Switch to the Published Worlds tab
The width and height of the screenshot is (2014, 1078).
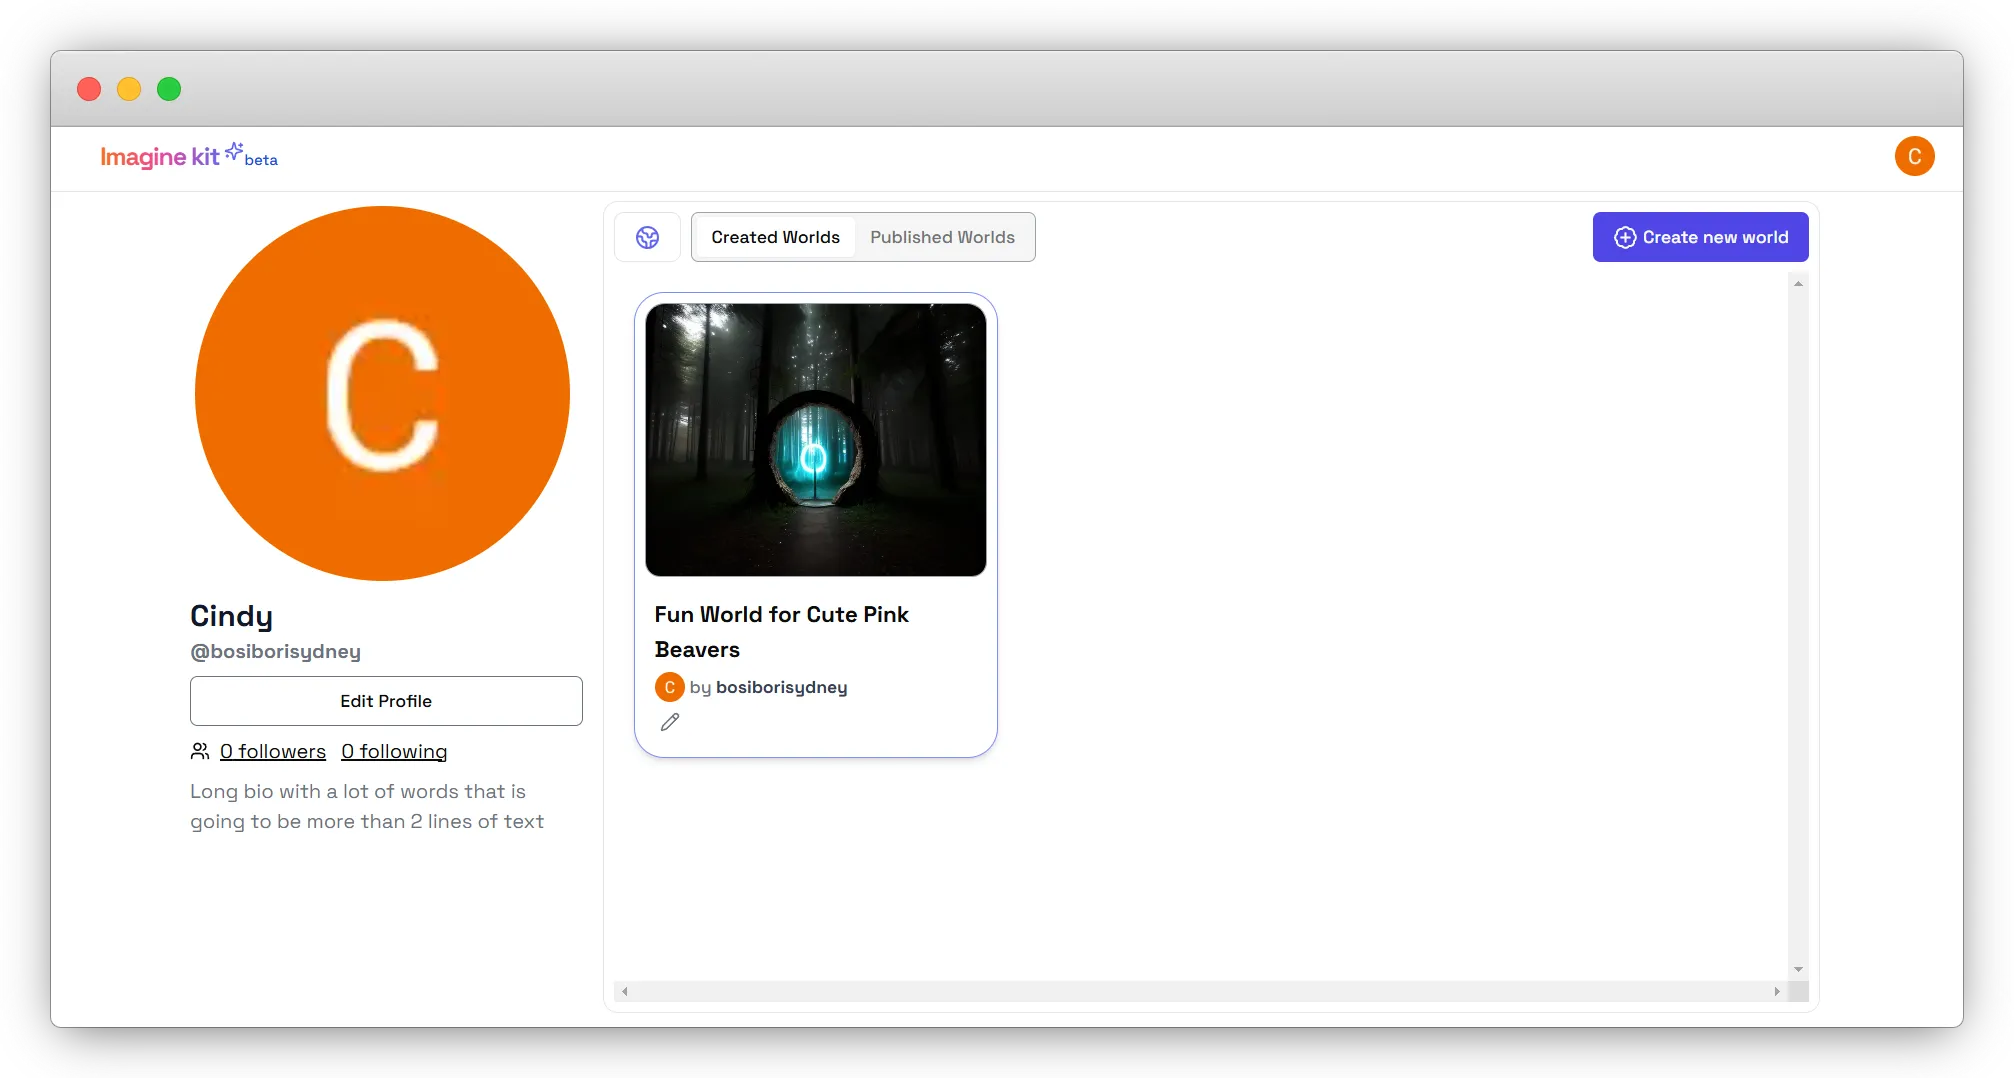point(942,238)
